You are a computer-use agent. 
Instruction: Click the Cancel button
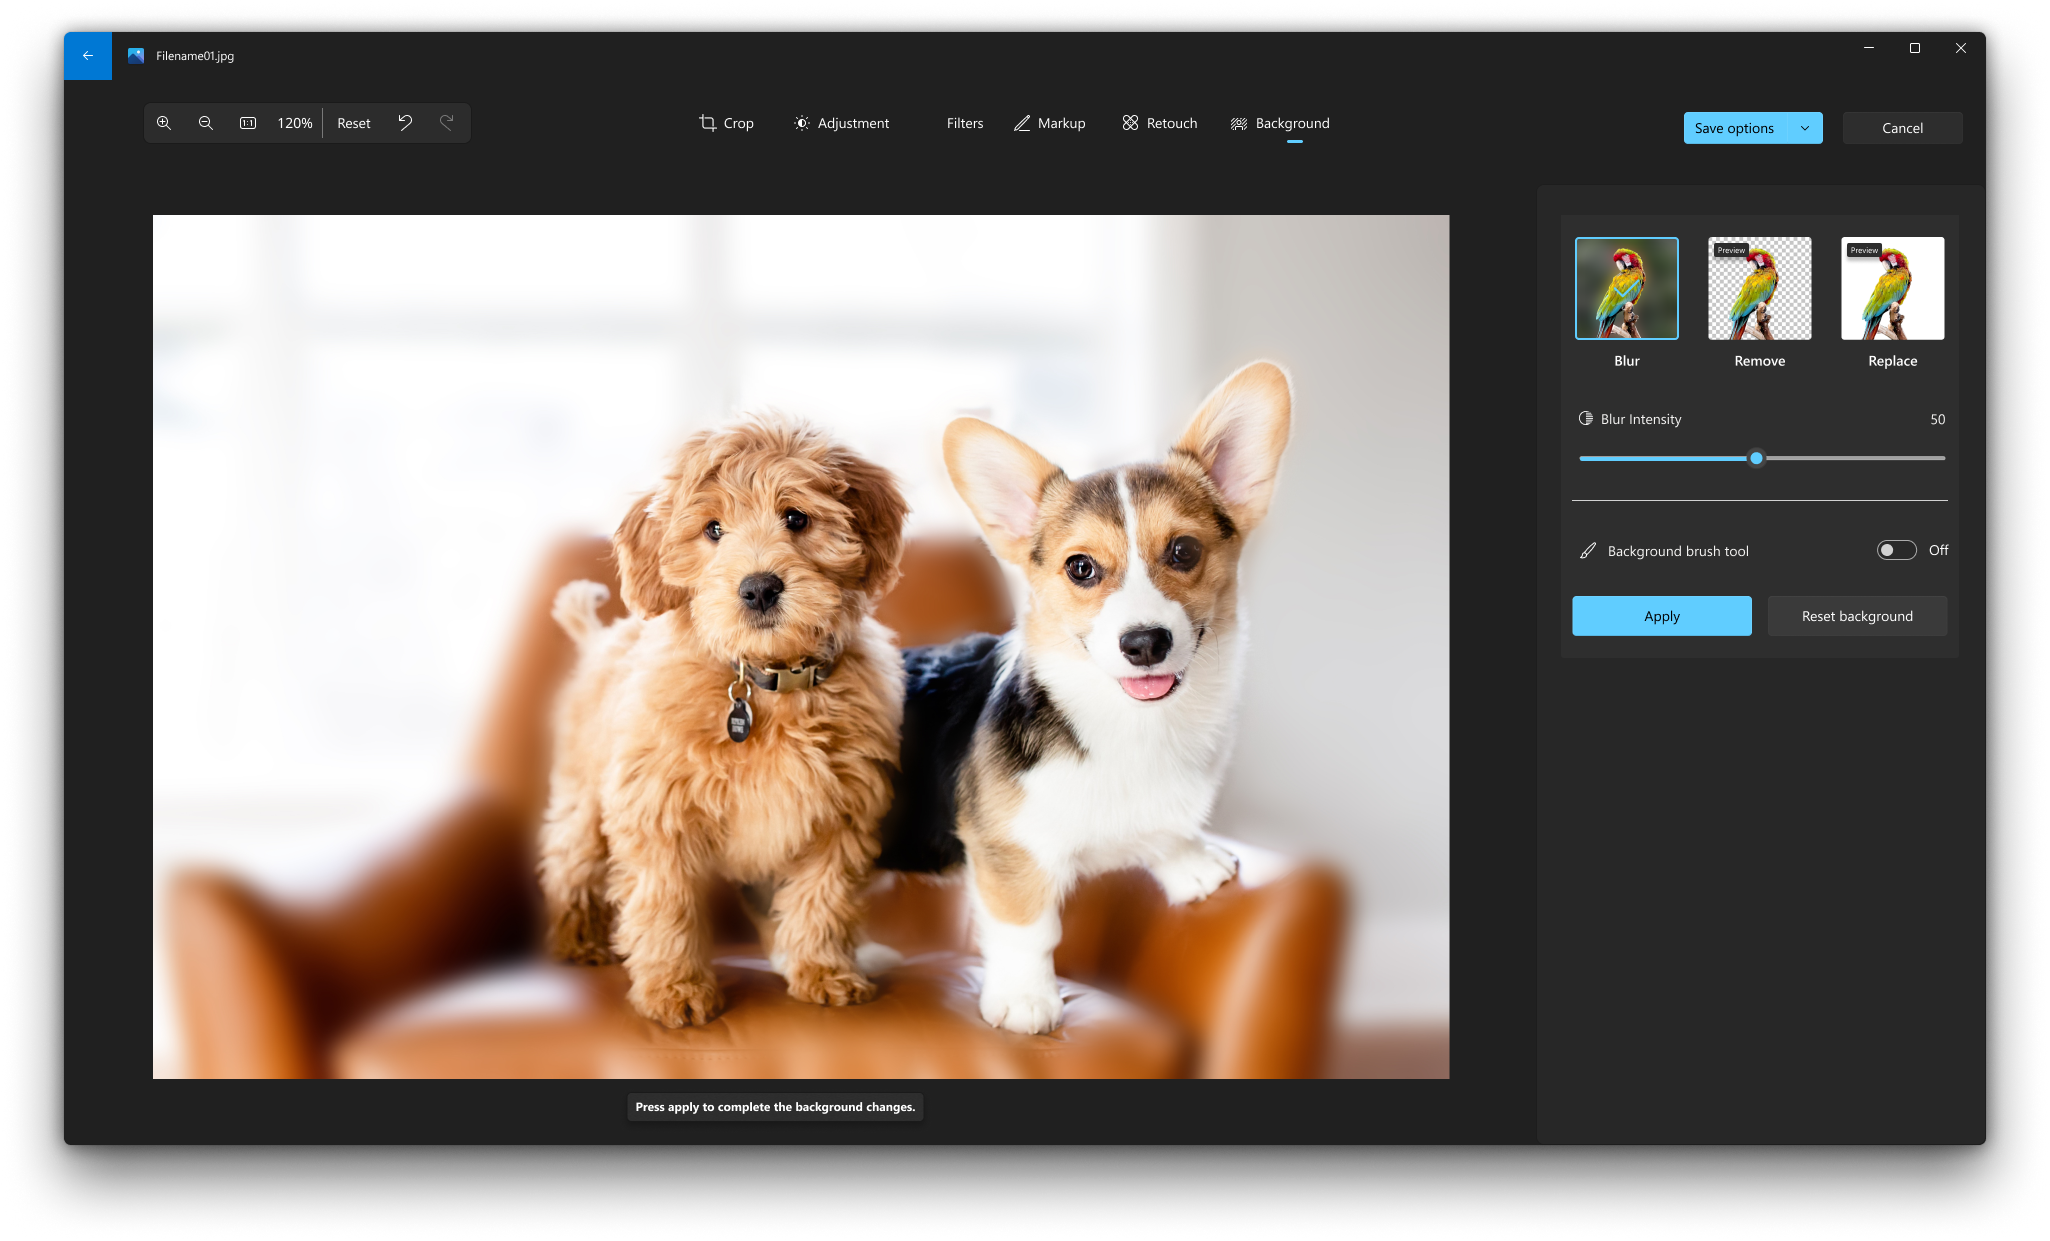tap(1901, 126)
